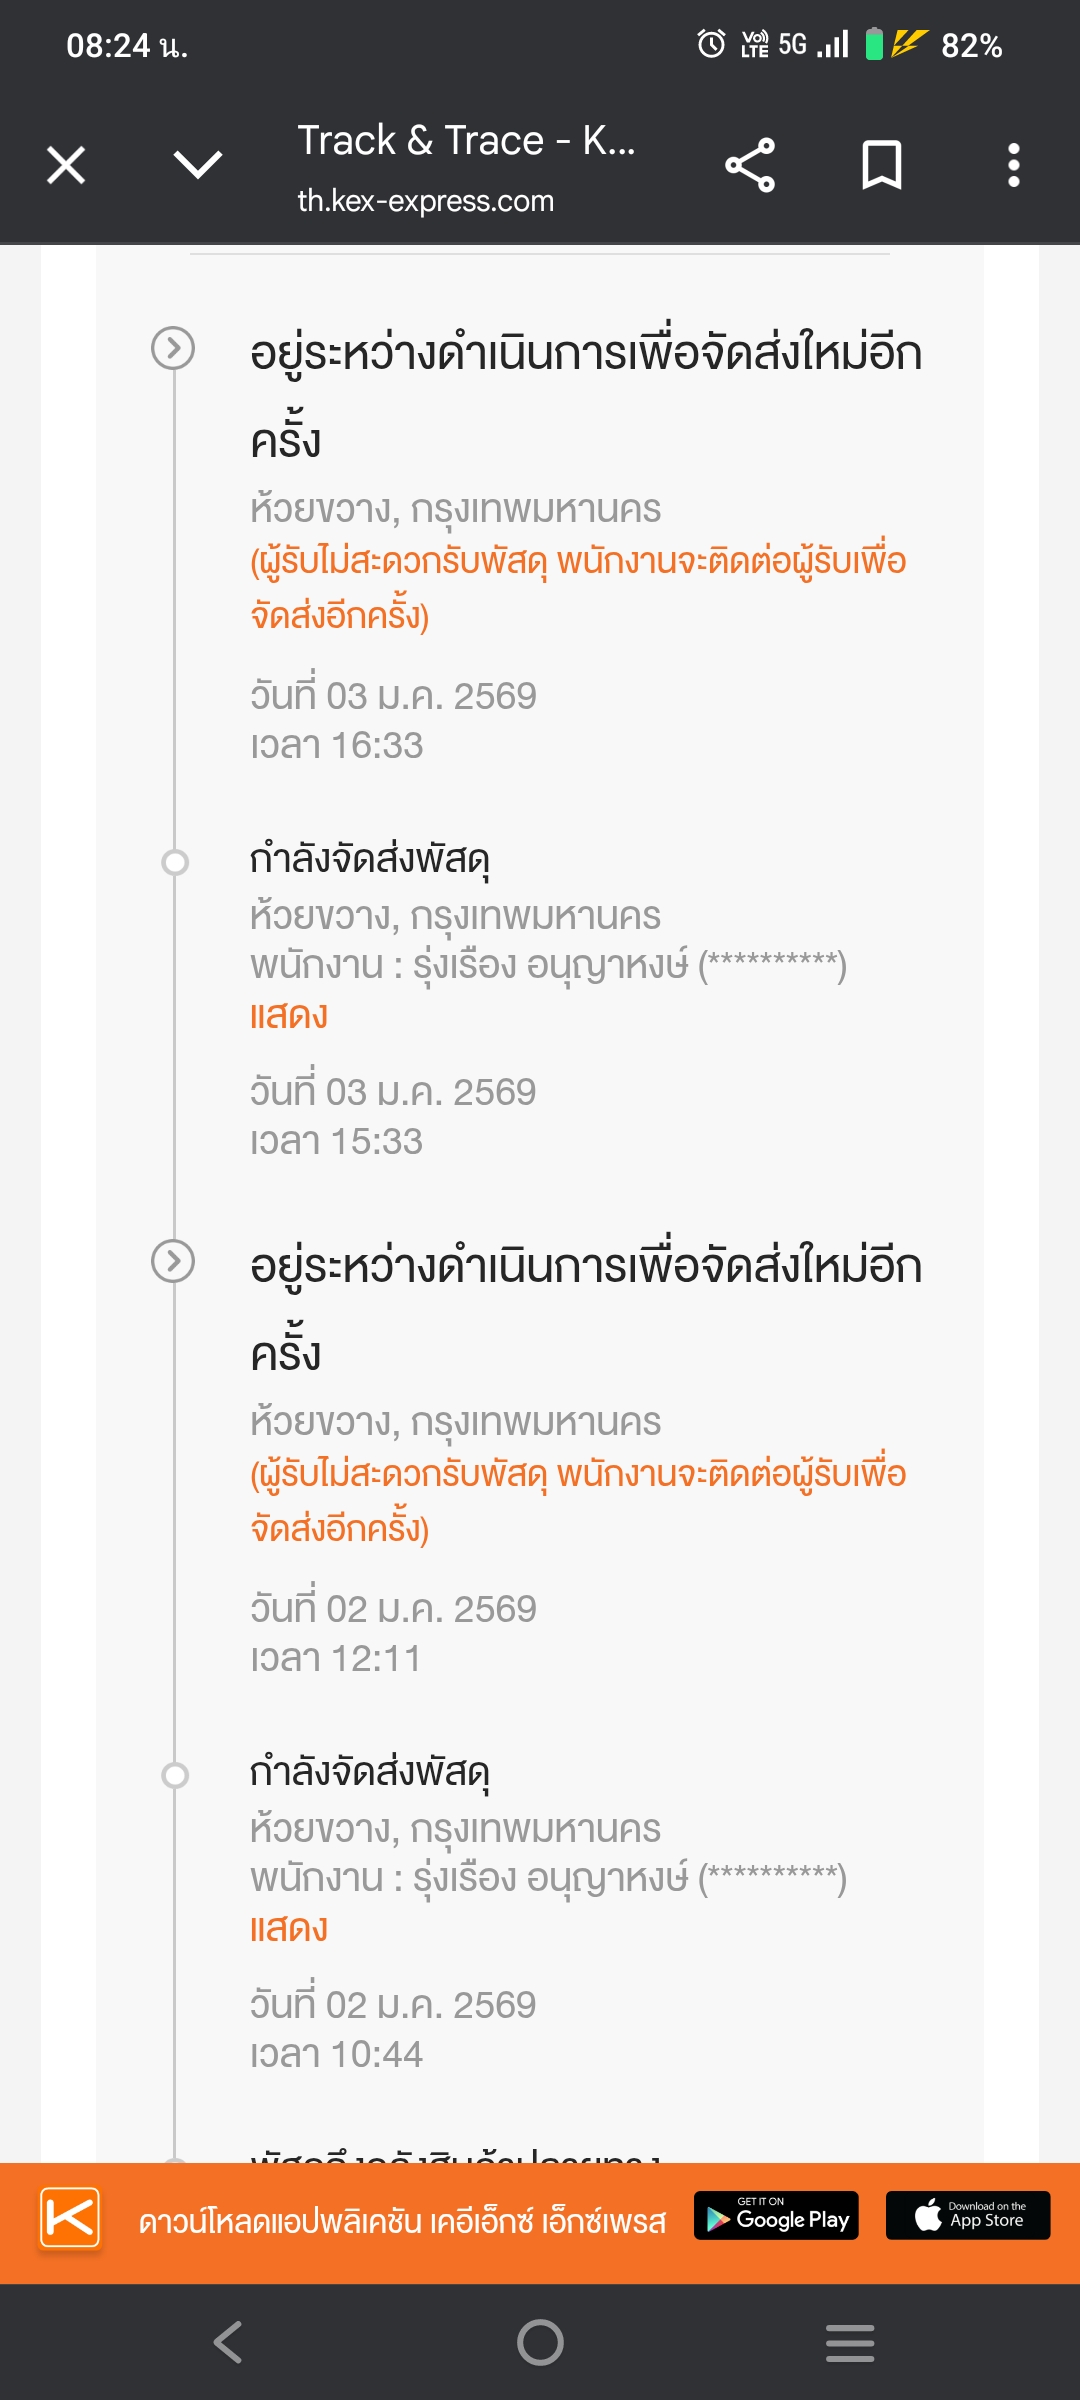Click the 03 ม.ค. 16:33 status arrow icon
The image size is (1080, 2400).
[173, 348]
